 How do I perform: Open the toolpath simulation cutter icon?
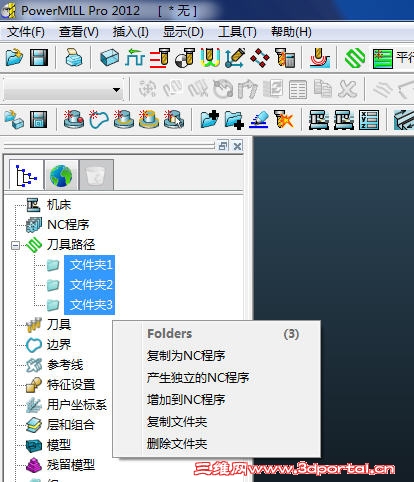319,58
